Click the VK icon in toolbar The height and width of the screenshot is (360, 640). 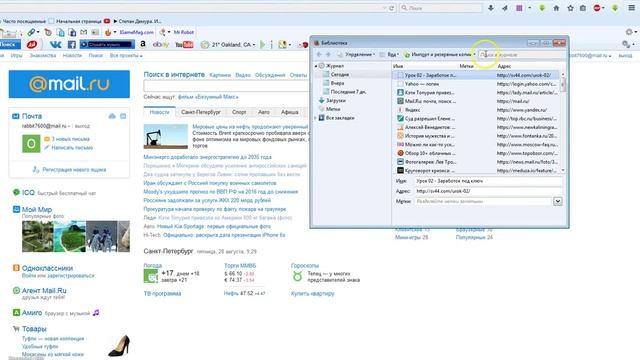[56, 44]
